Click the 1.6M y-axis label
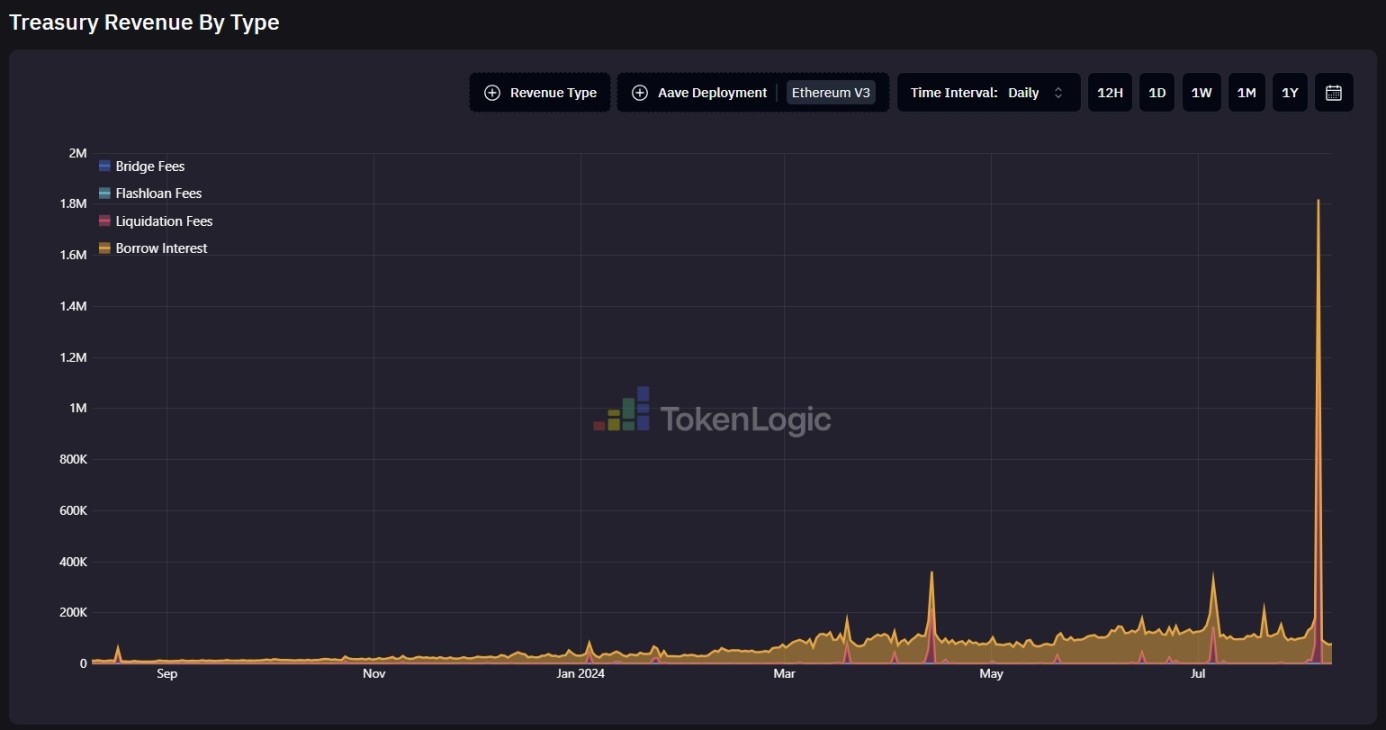Screen dimensions: 1386x730 (x=74, y=255)
